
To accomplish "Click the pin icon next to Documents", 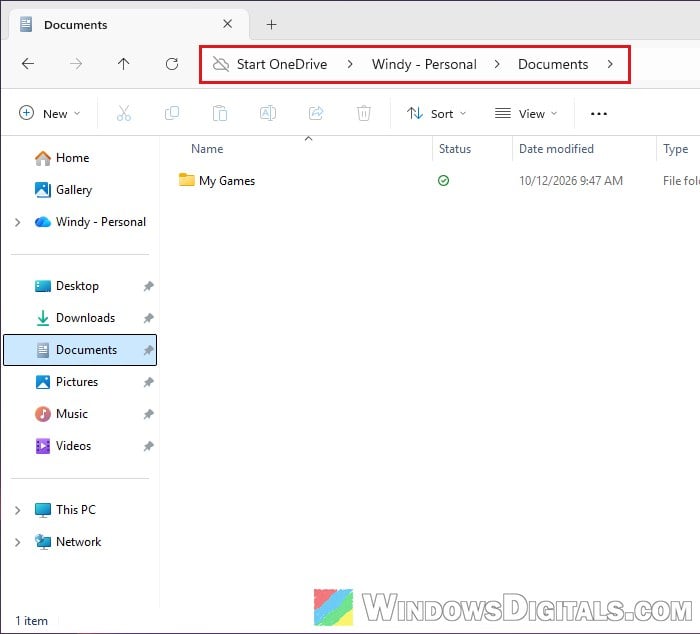I will tap(148, 350).
